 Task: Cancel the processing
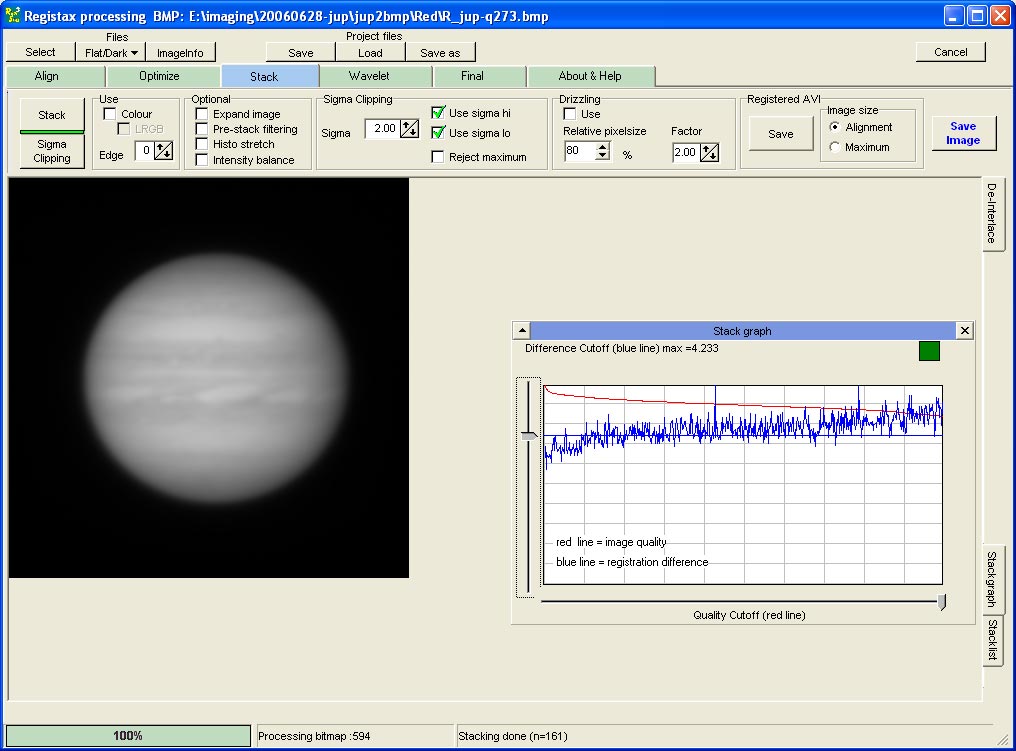951,52
